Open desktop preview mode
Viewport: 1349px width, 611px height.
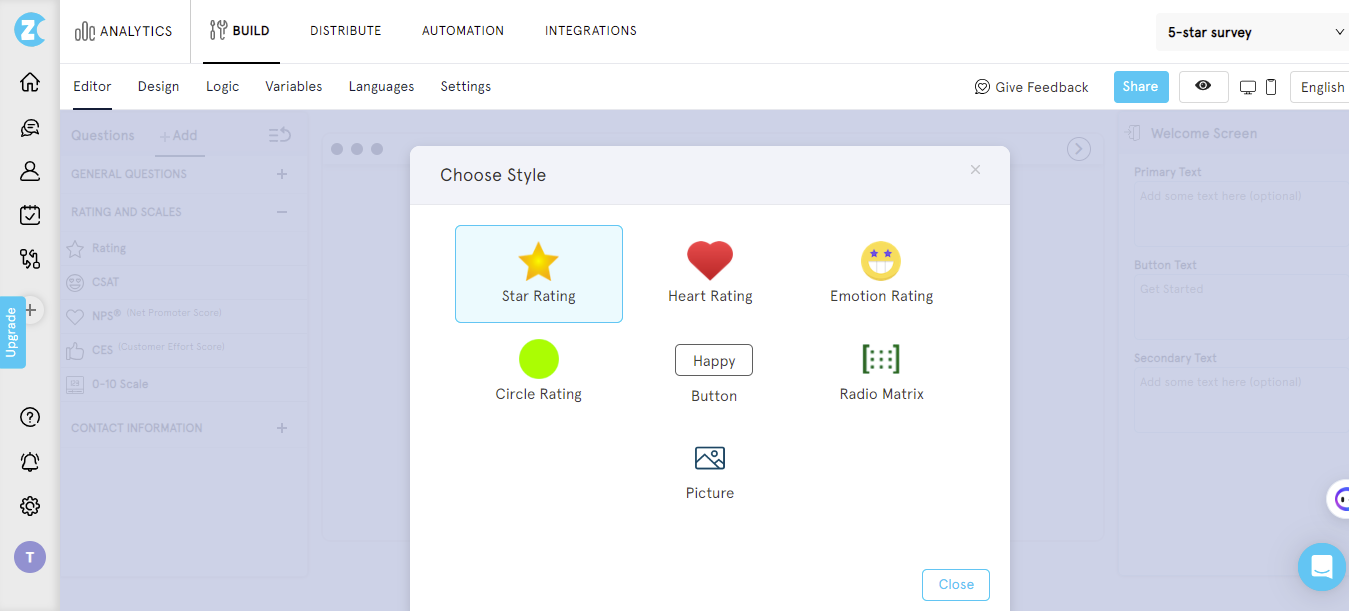pos(1246,87)
